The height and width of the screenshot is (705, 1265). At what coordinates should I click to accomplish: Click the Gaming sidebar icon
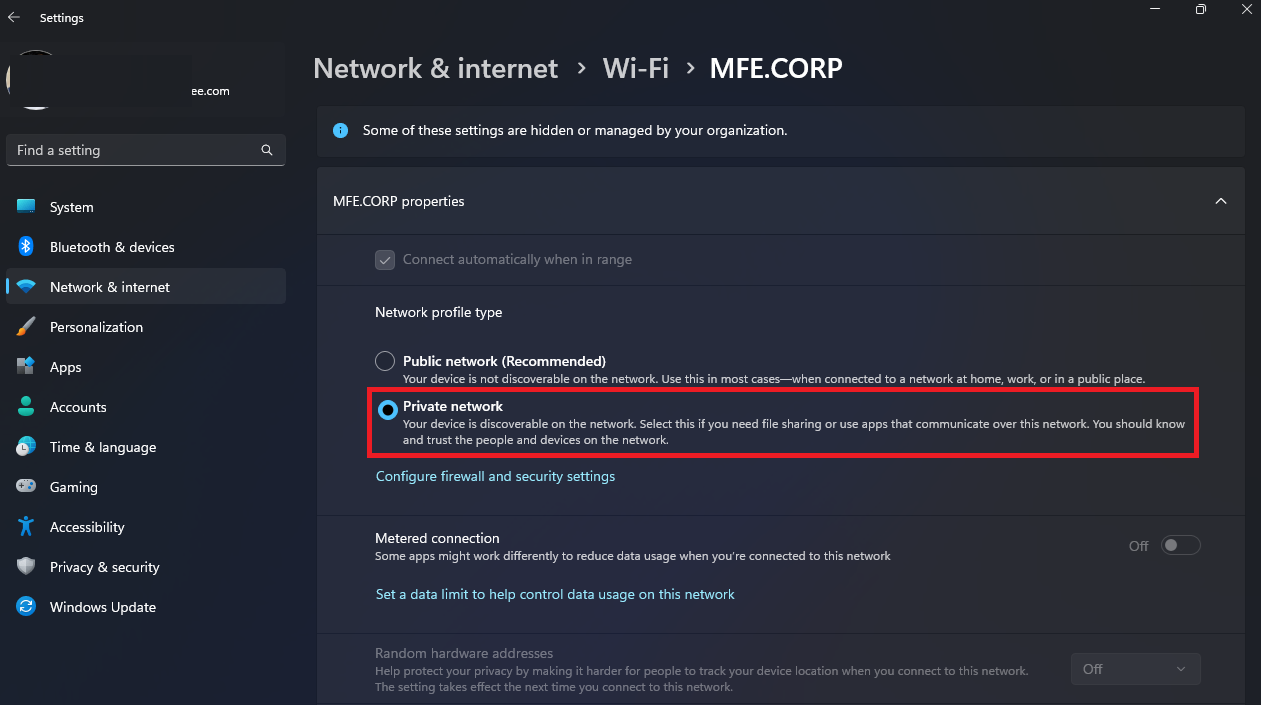[x=27, y=487]
